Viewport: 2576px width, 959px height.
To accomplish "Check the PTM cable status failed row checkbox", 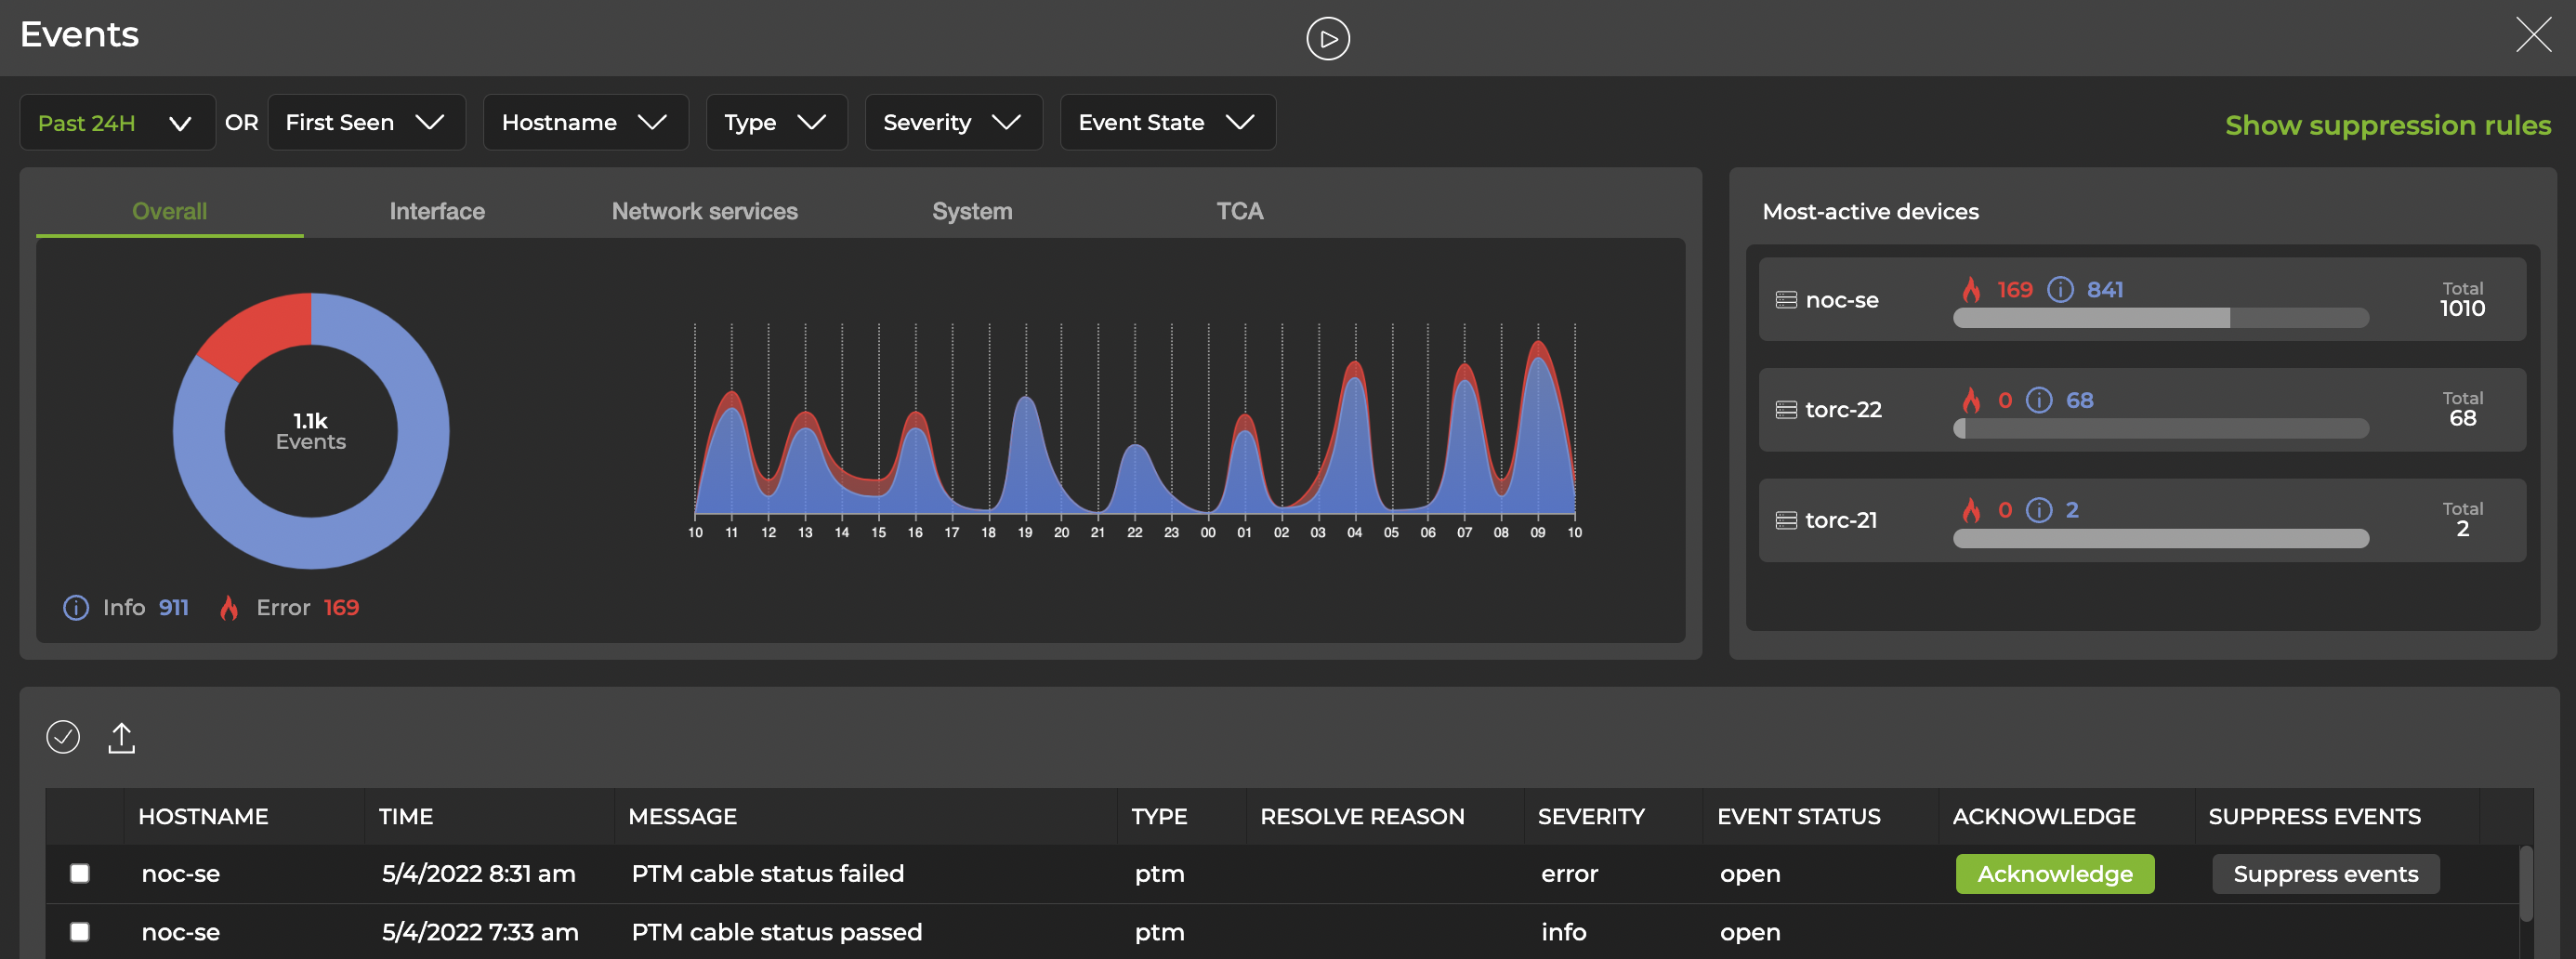I will [80, 873].
